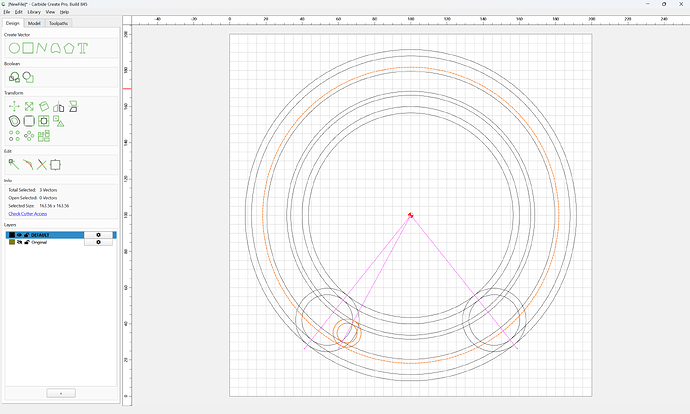Open the Library menu
Screen dimensions: 690x414
[34, 12]
